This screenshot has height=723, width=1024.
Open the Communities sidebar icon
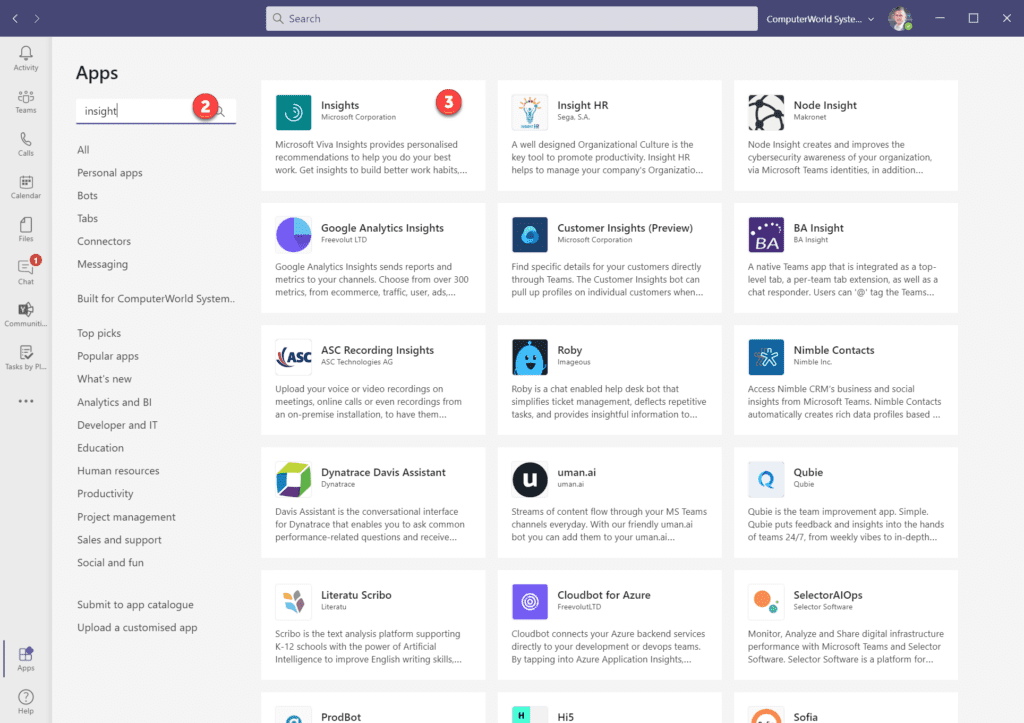(x=25, y=314)
